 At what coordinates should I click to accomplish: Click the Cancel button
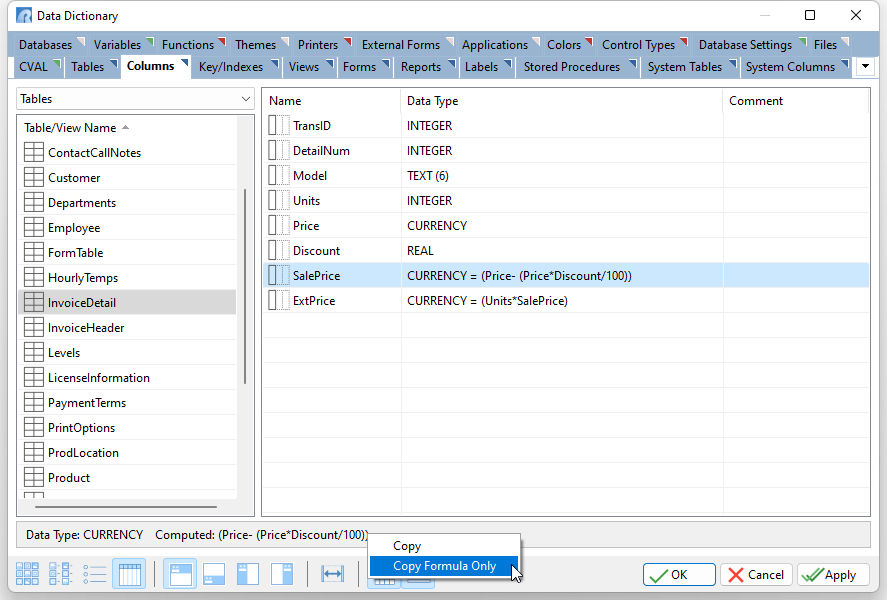756,575
